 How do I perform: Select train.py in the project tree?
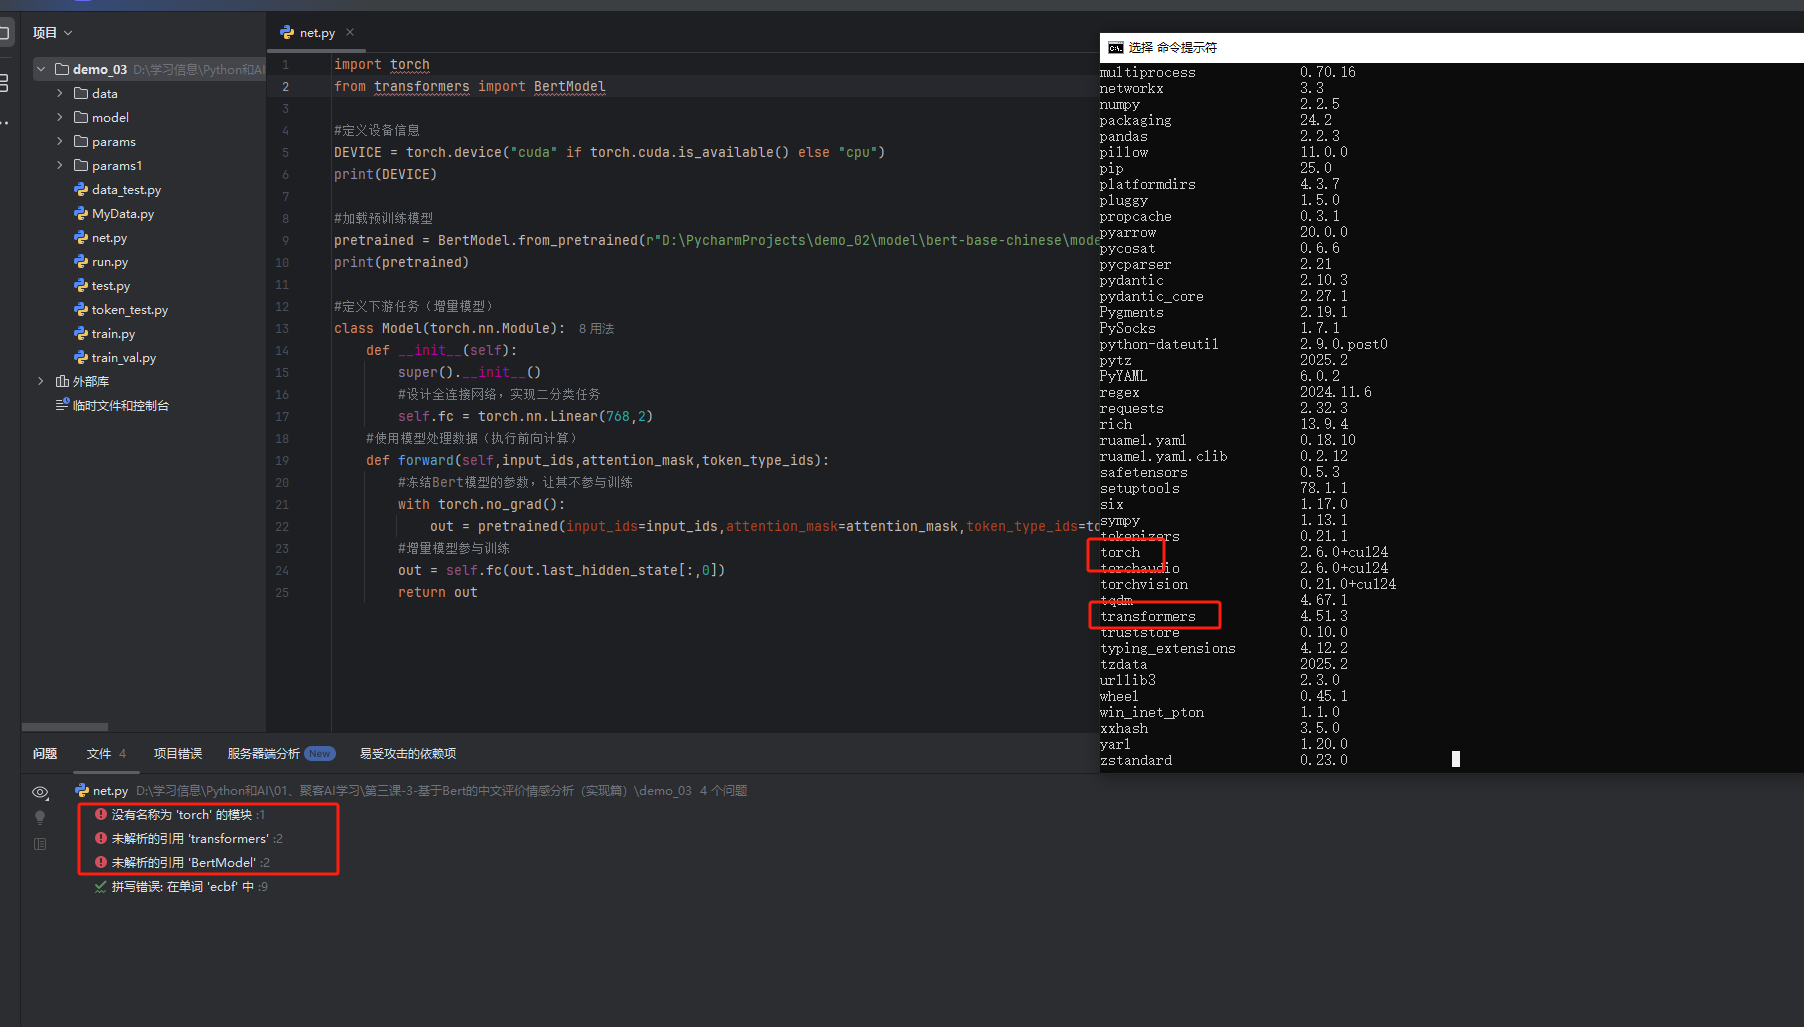[x=113, y=334]
